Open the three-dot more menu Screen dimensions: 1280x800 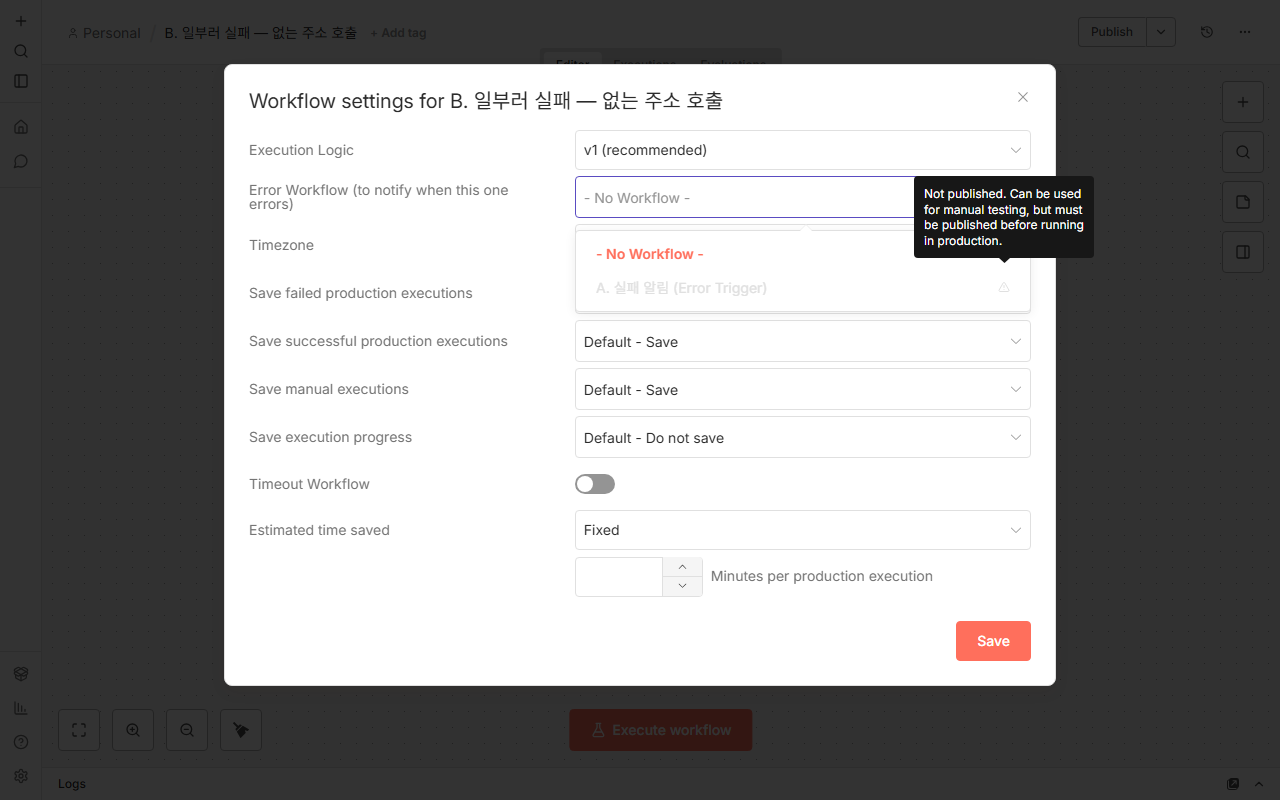[1245, 32]
